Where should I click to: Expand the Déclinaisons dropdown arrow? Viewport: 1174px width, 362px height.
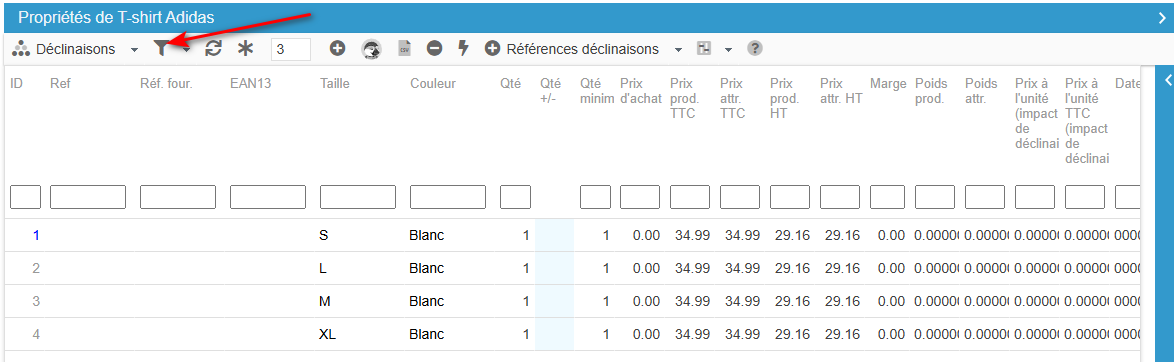pos(134,50)
